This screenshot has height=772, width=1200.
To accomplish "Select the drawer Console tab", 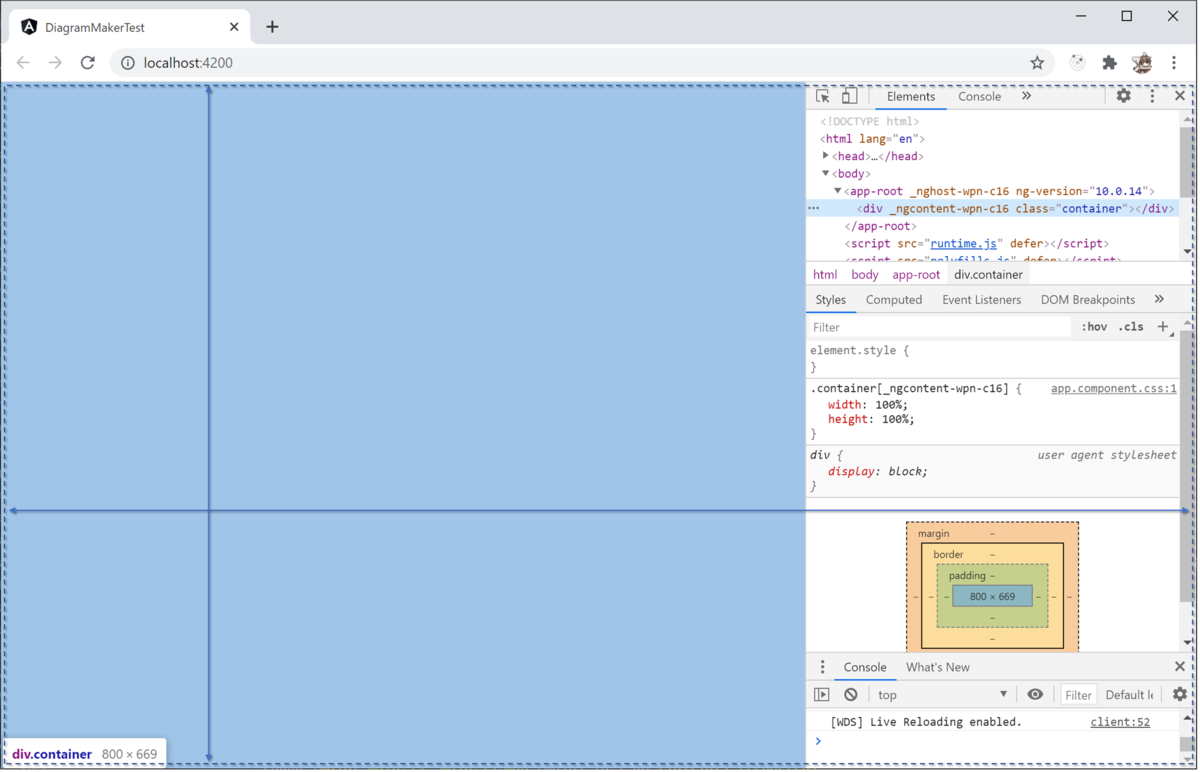I will click(865, 667).
